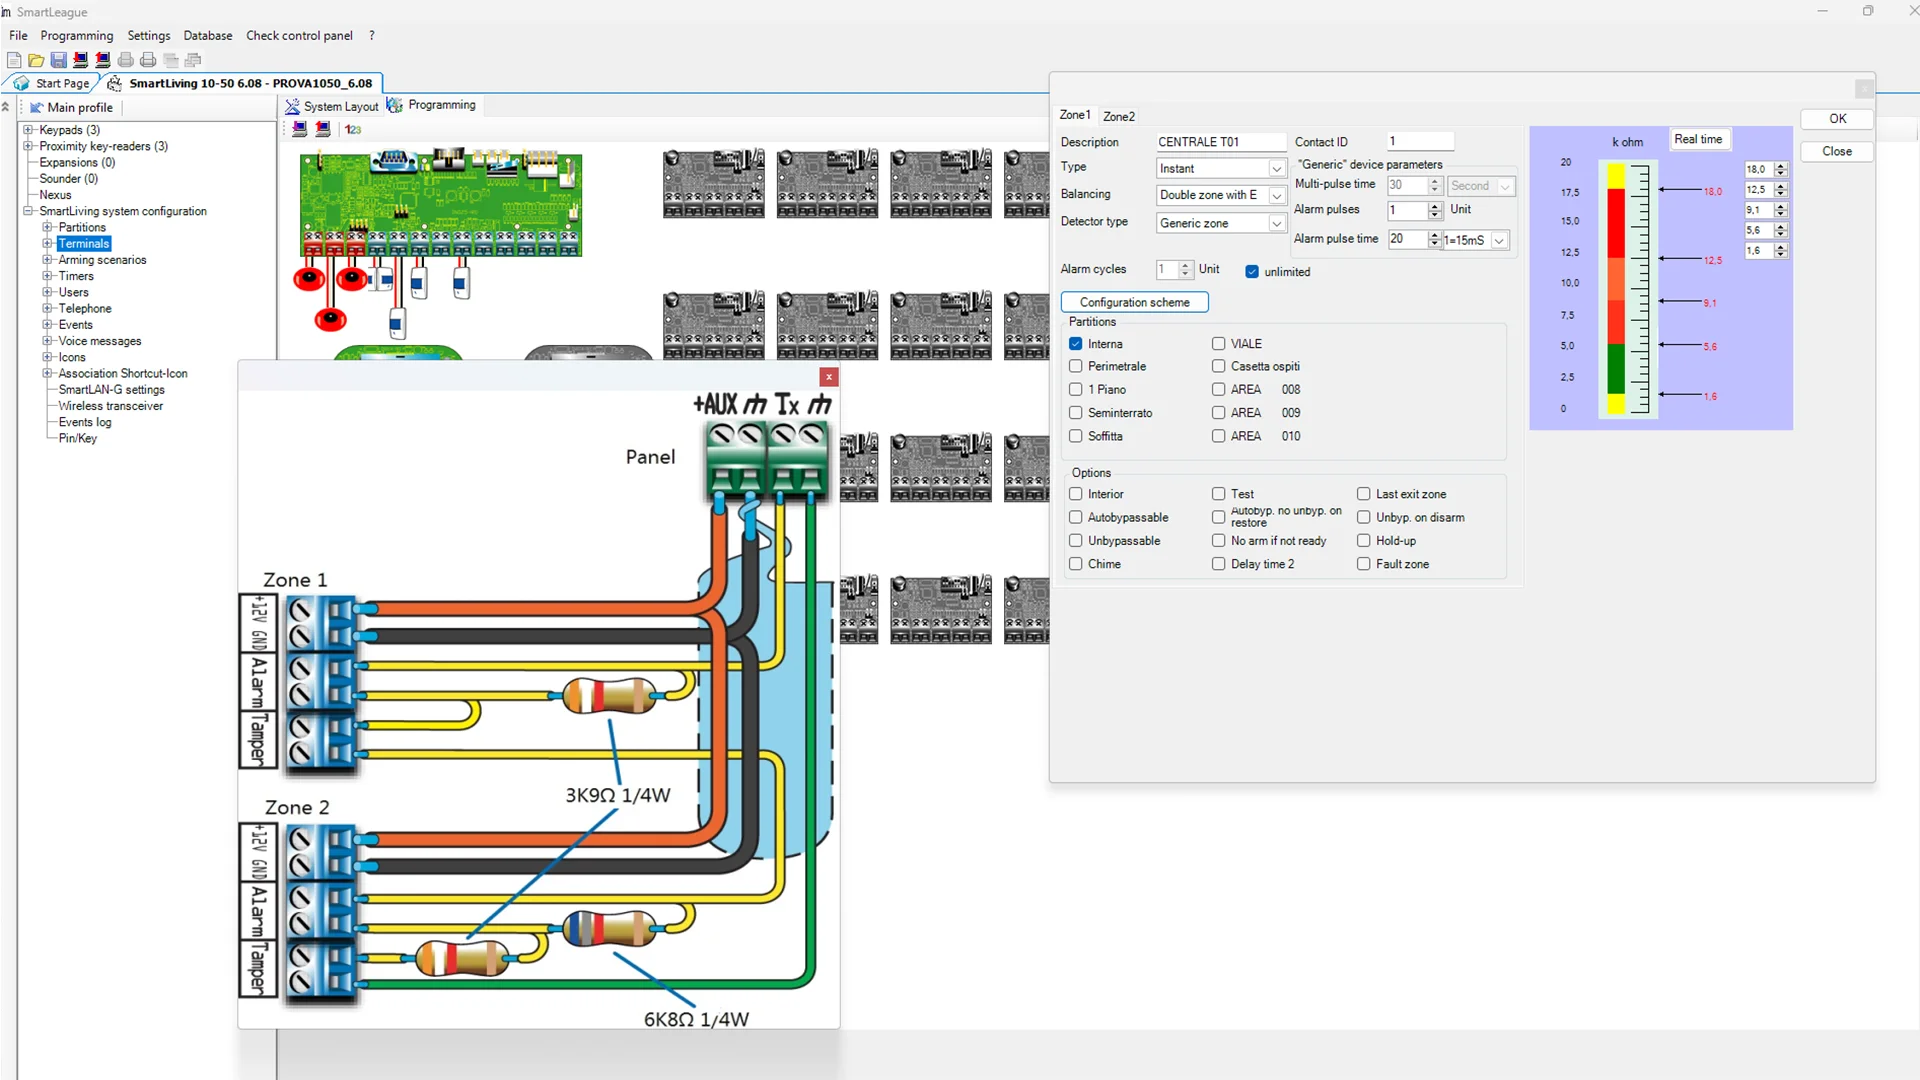Open the Type dropdown showing Instant
1920x1080 pixels.
[x=1277, y=169]
